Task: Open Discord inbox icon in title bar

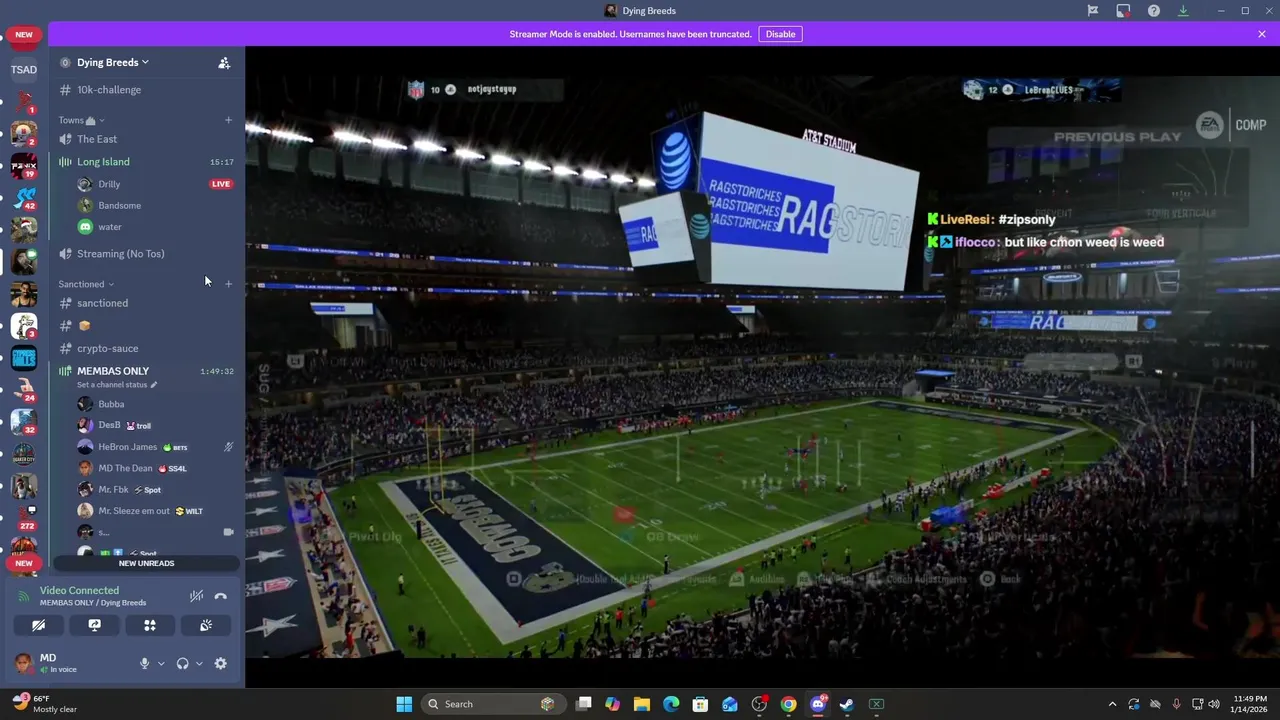Action: click(x=1123, y=11)
